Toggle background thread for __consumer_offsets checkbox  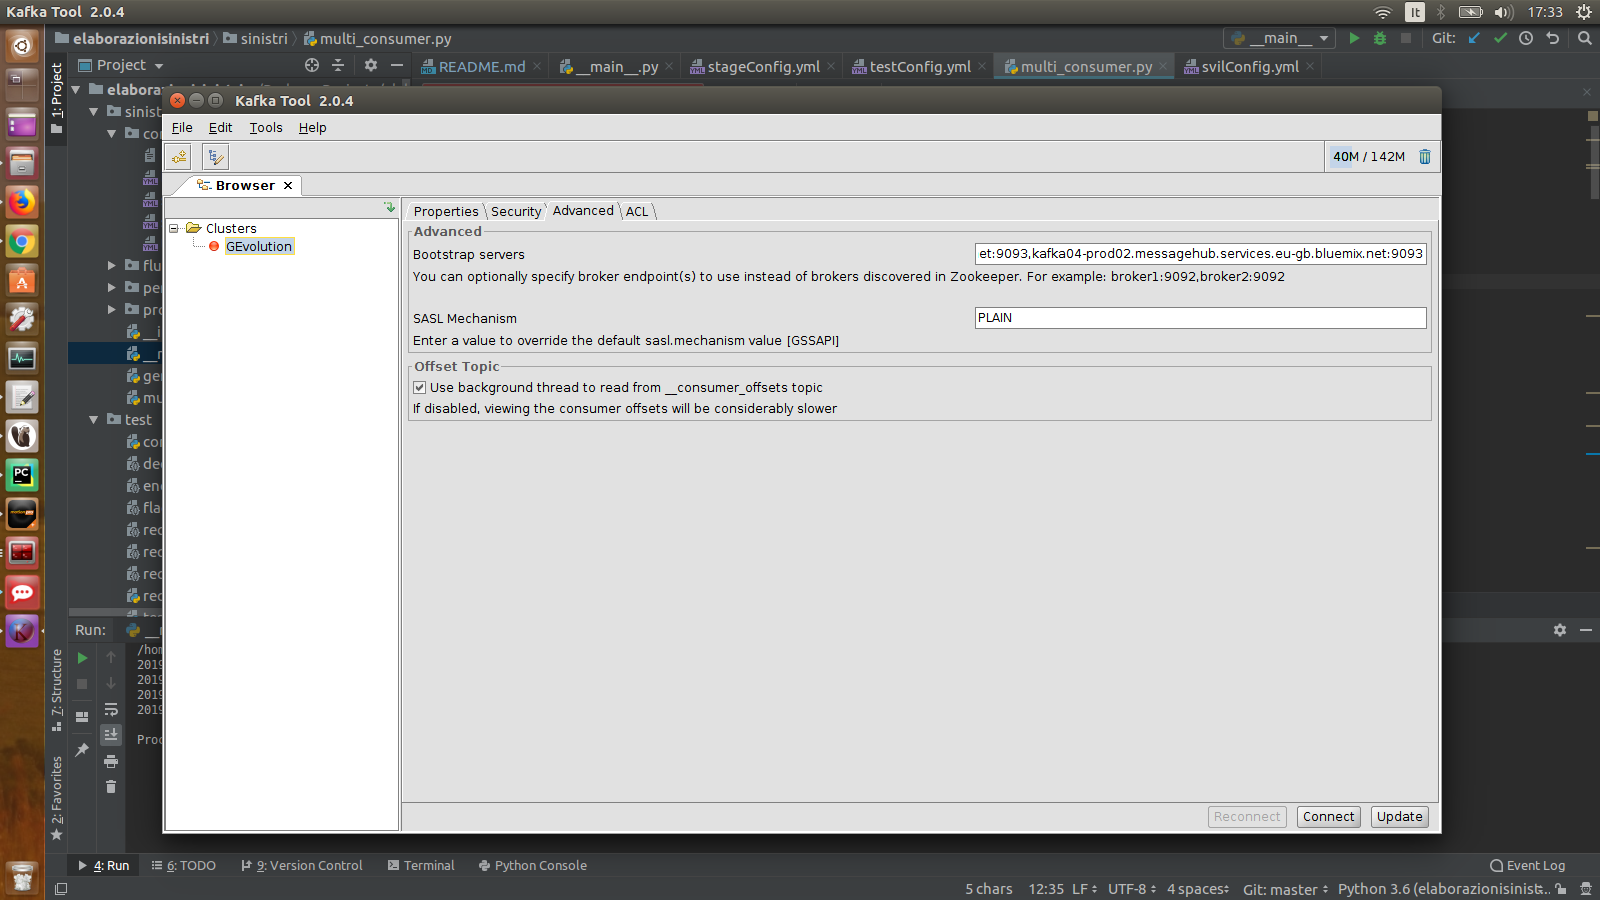(x=420, y=387)
